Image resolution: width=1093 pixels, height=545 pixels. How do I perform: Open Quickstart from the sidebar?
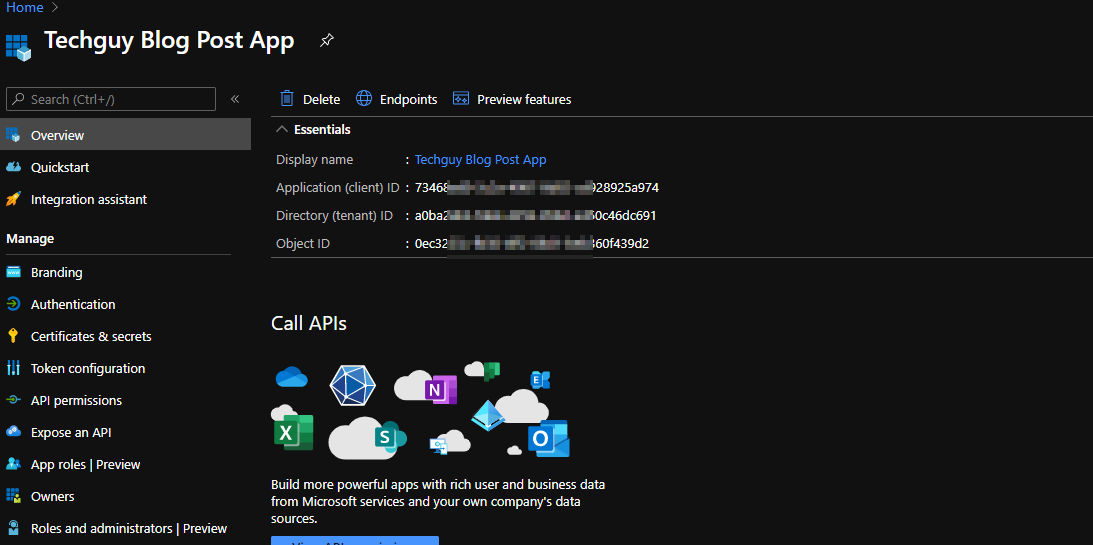coord(60,167)
